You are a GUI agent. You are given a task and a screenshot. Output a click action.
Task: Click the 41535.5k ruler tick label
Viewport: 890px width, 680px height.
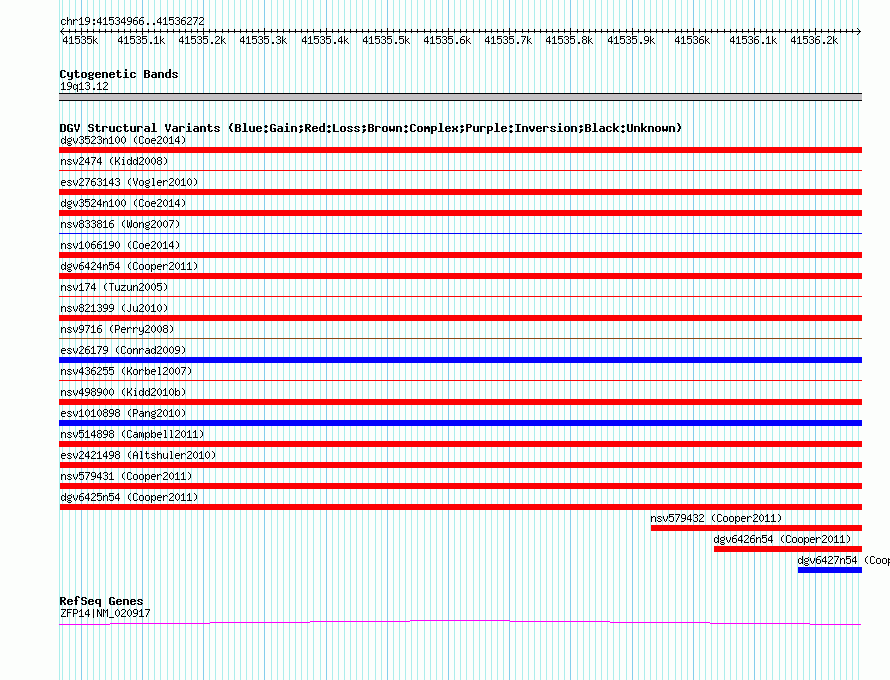tap(386, 40)
